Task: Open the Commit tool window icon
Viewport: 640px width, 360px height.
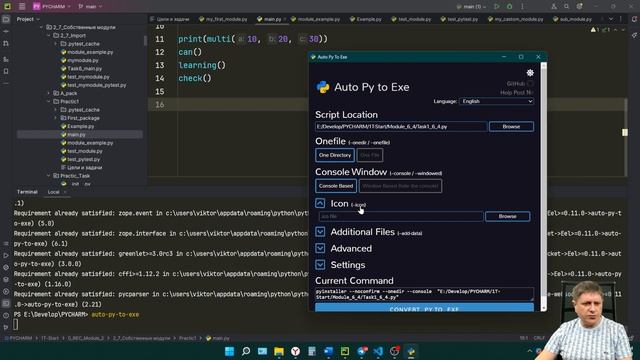Action: tap(6, 31)
